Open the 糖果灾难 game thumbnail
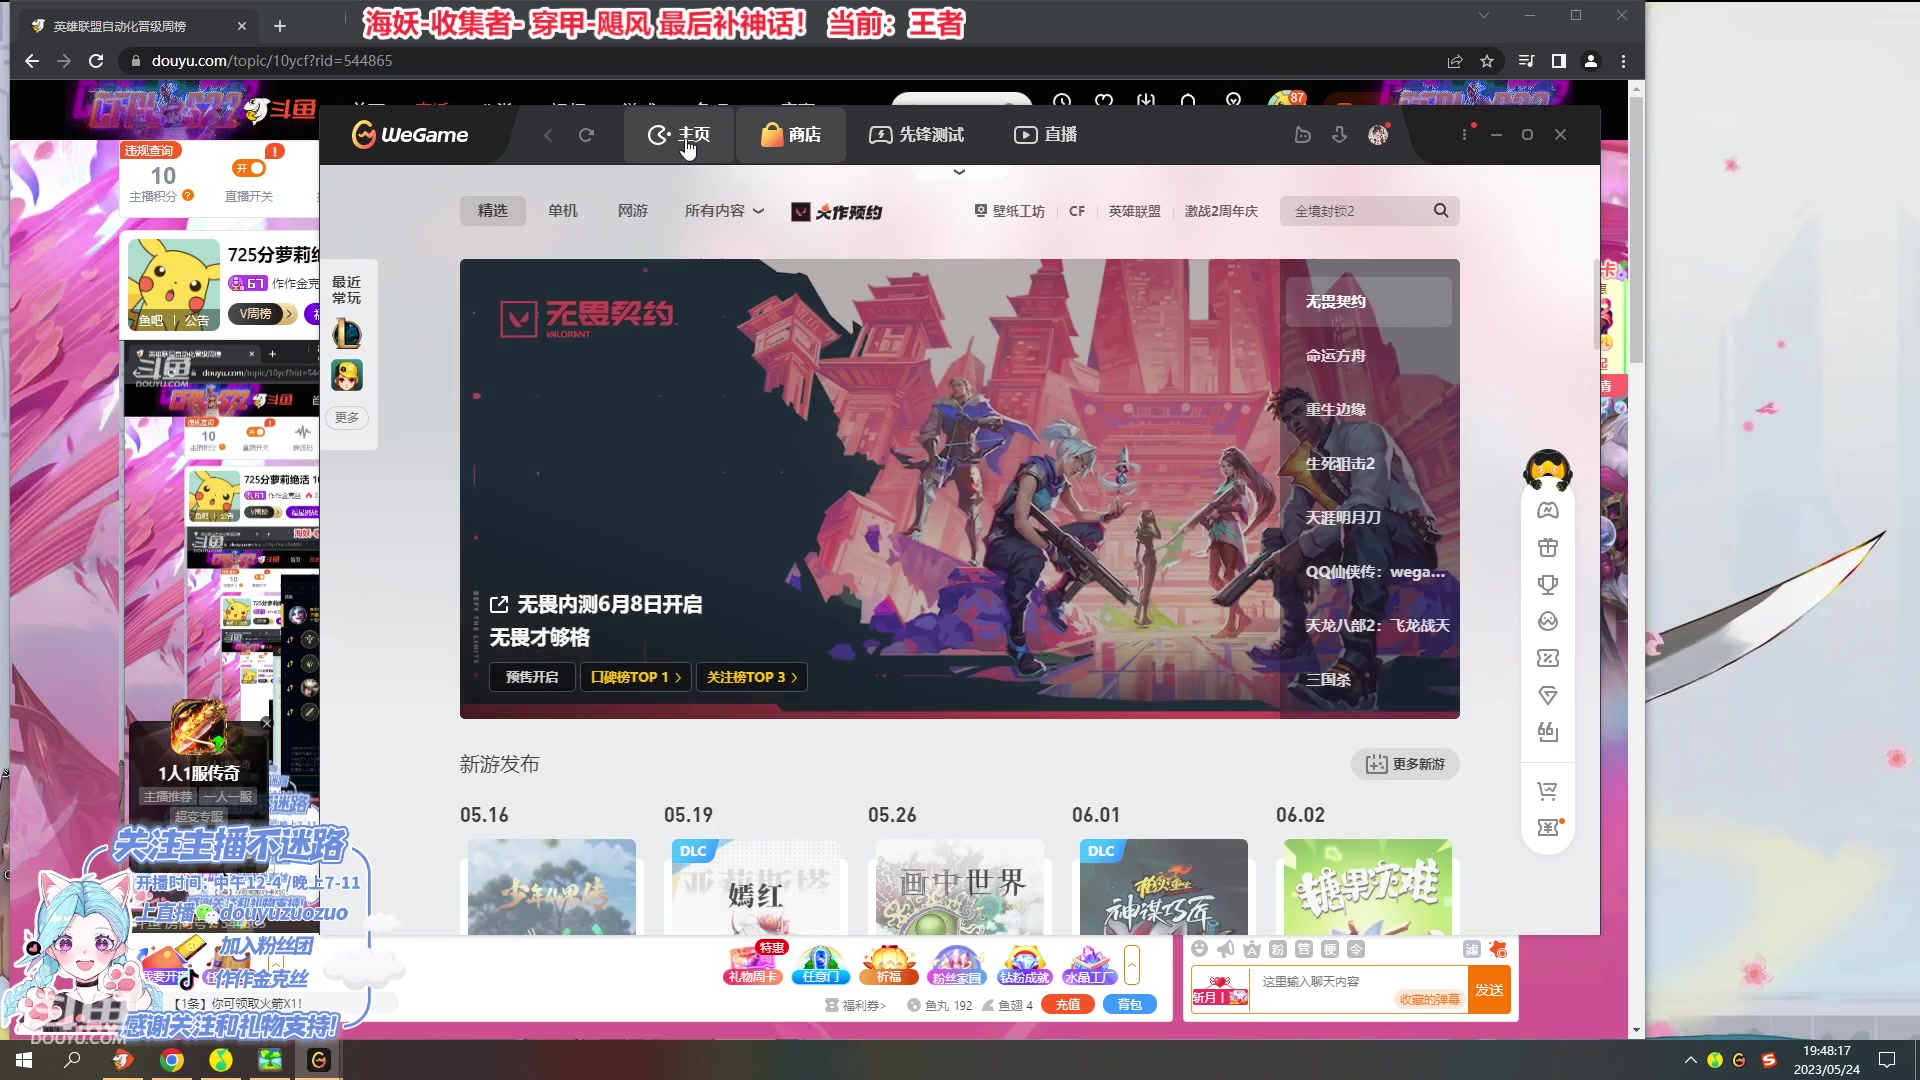The width and height of the screenshot is (1920, 1080). [x=1368, y=887]
